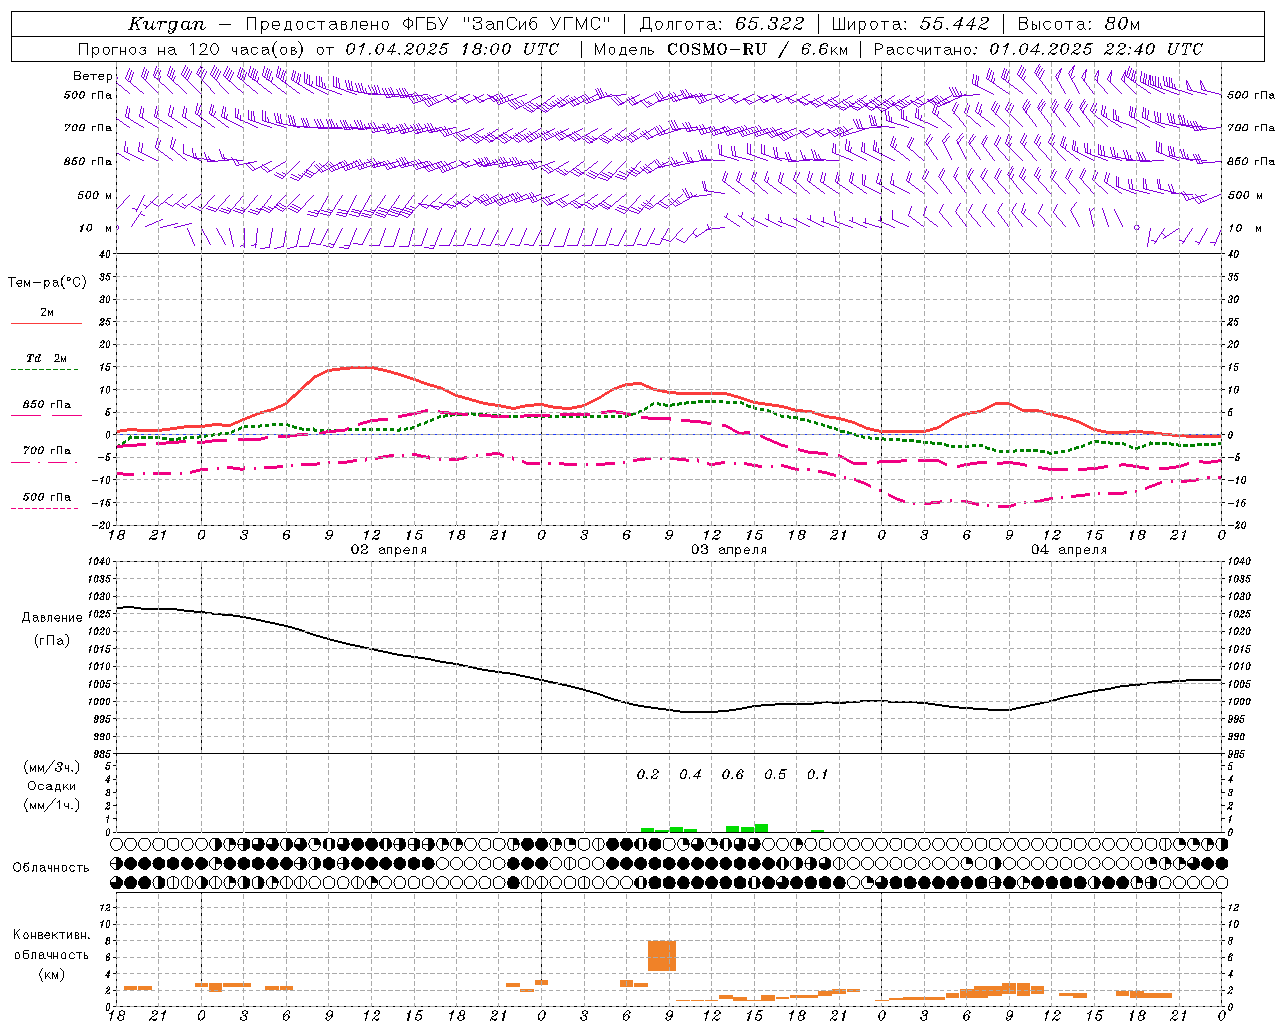Image resolution: width=1280 pixels, height=1024 pixels.
Task: Click the "700 гПа" temperature legend entry
Action: pos(47,451)
